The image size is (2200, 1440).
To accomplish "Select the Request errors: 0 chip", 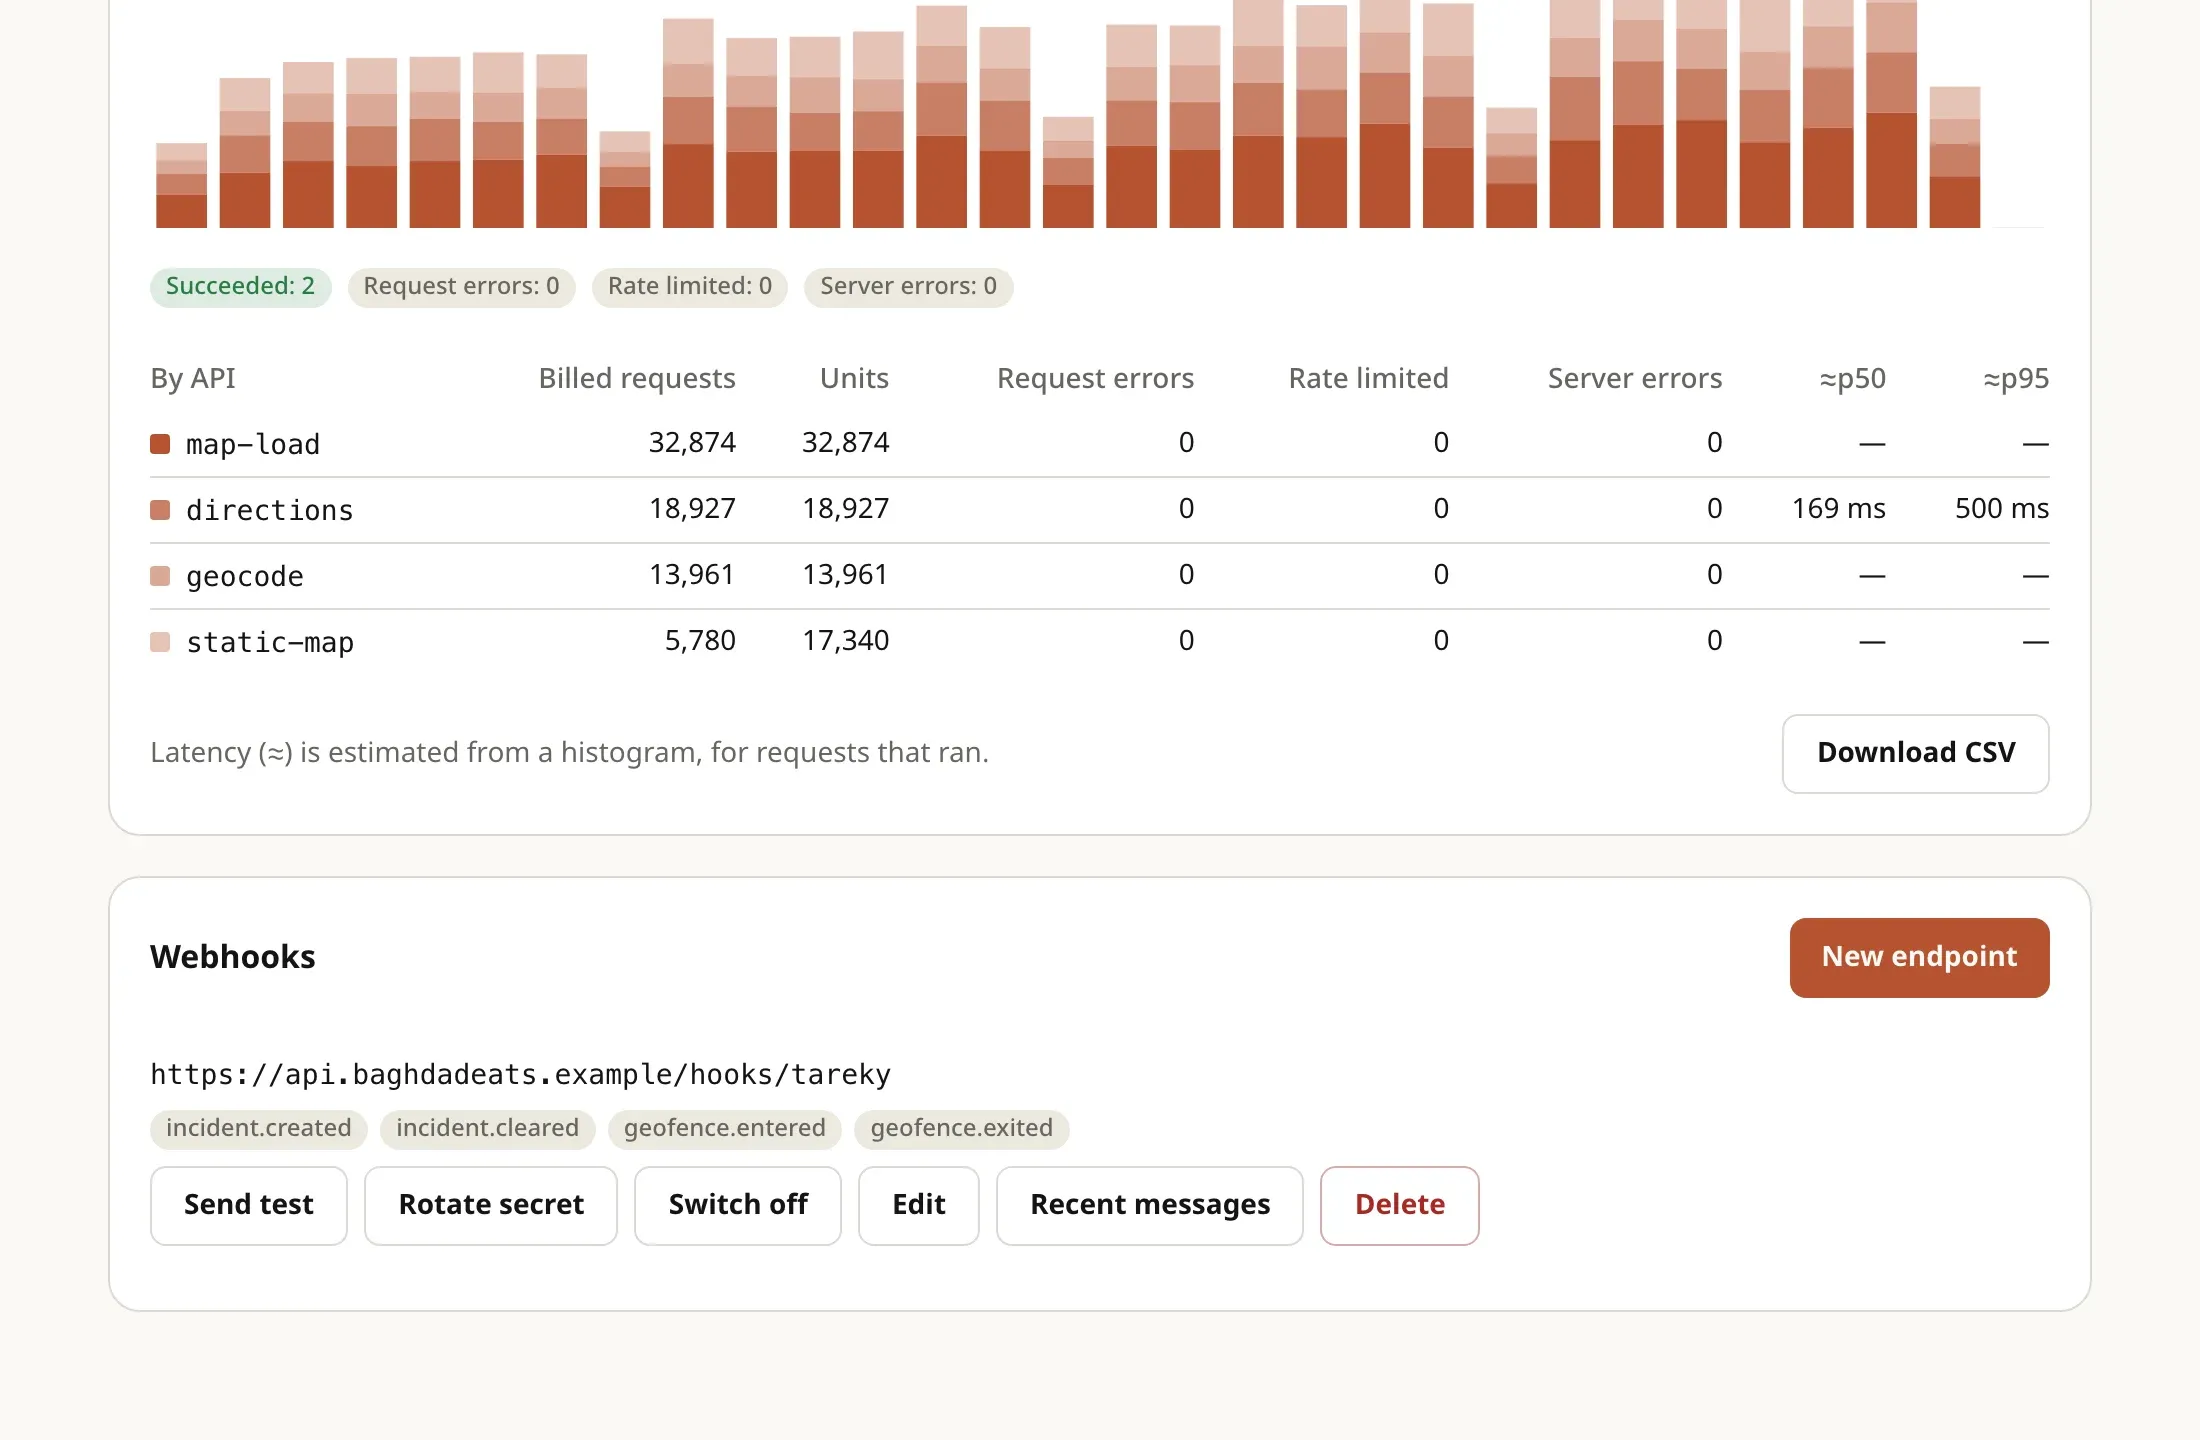I will pos(461,287).
